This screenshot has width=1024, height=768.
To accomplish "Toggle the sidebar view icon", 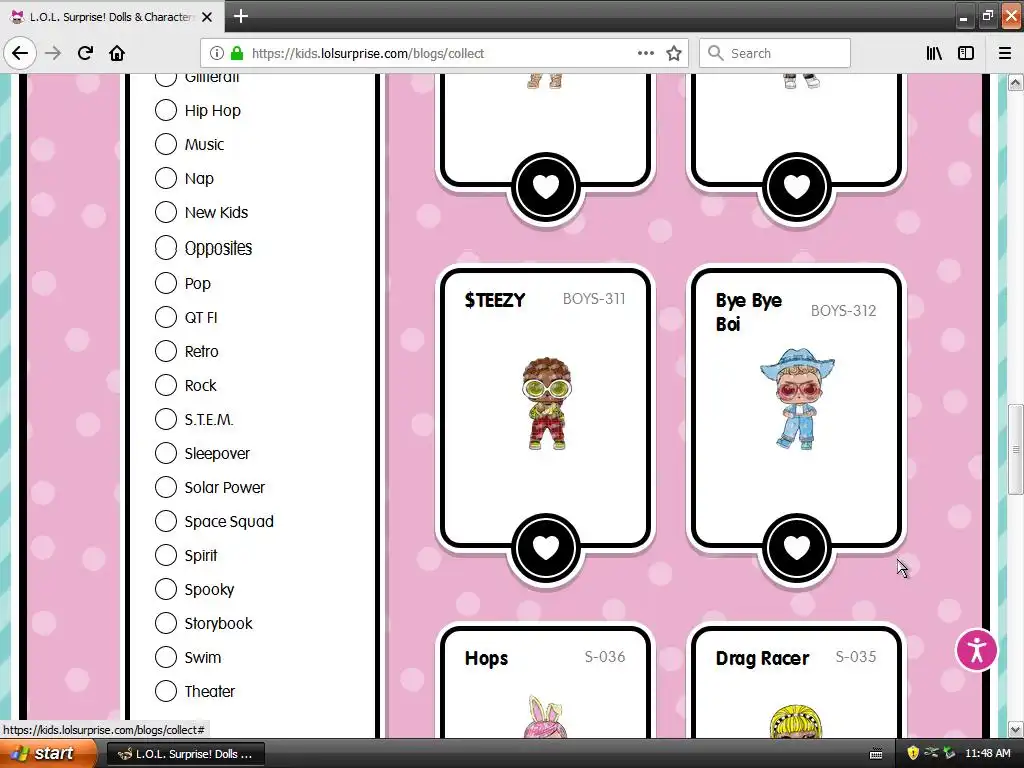I will click(x=966, y=54).
